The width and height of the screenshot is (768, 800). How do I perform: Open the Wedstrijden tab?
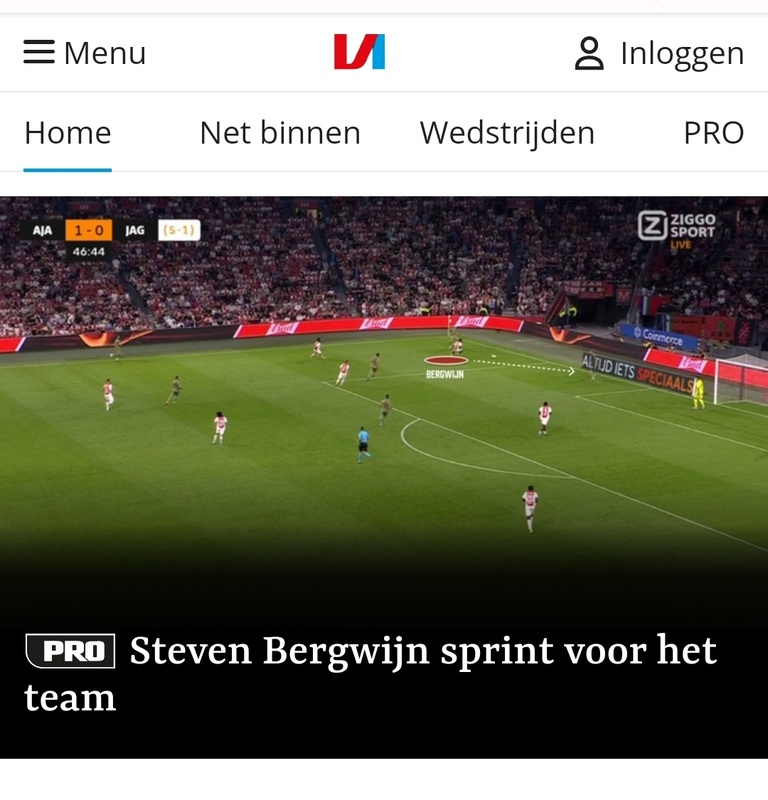tap(507, 134)
